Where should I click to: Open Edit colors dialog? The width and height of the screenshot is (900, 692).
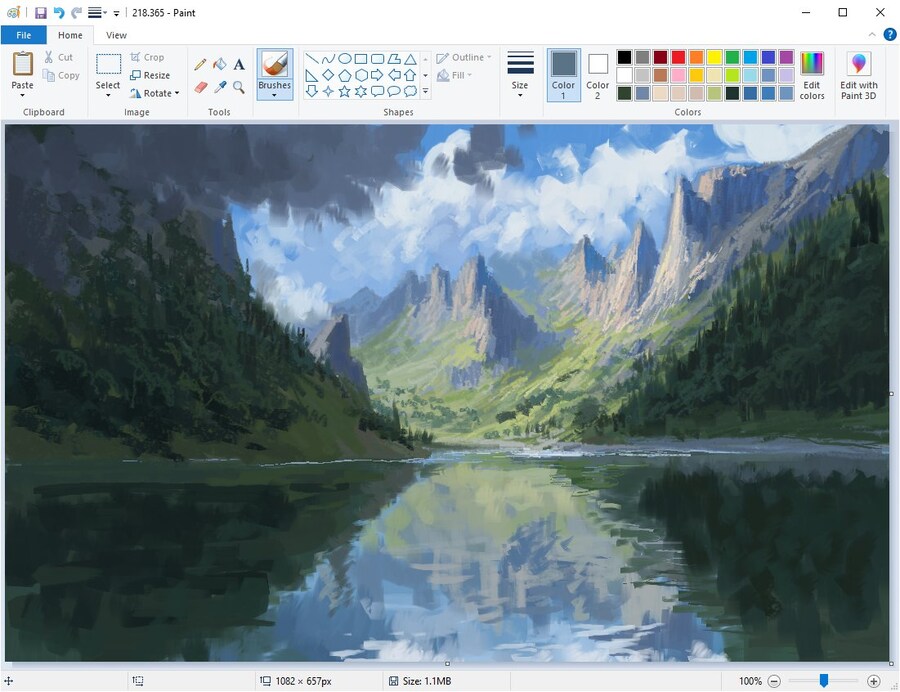812,75
